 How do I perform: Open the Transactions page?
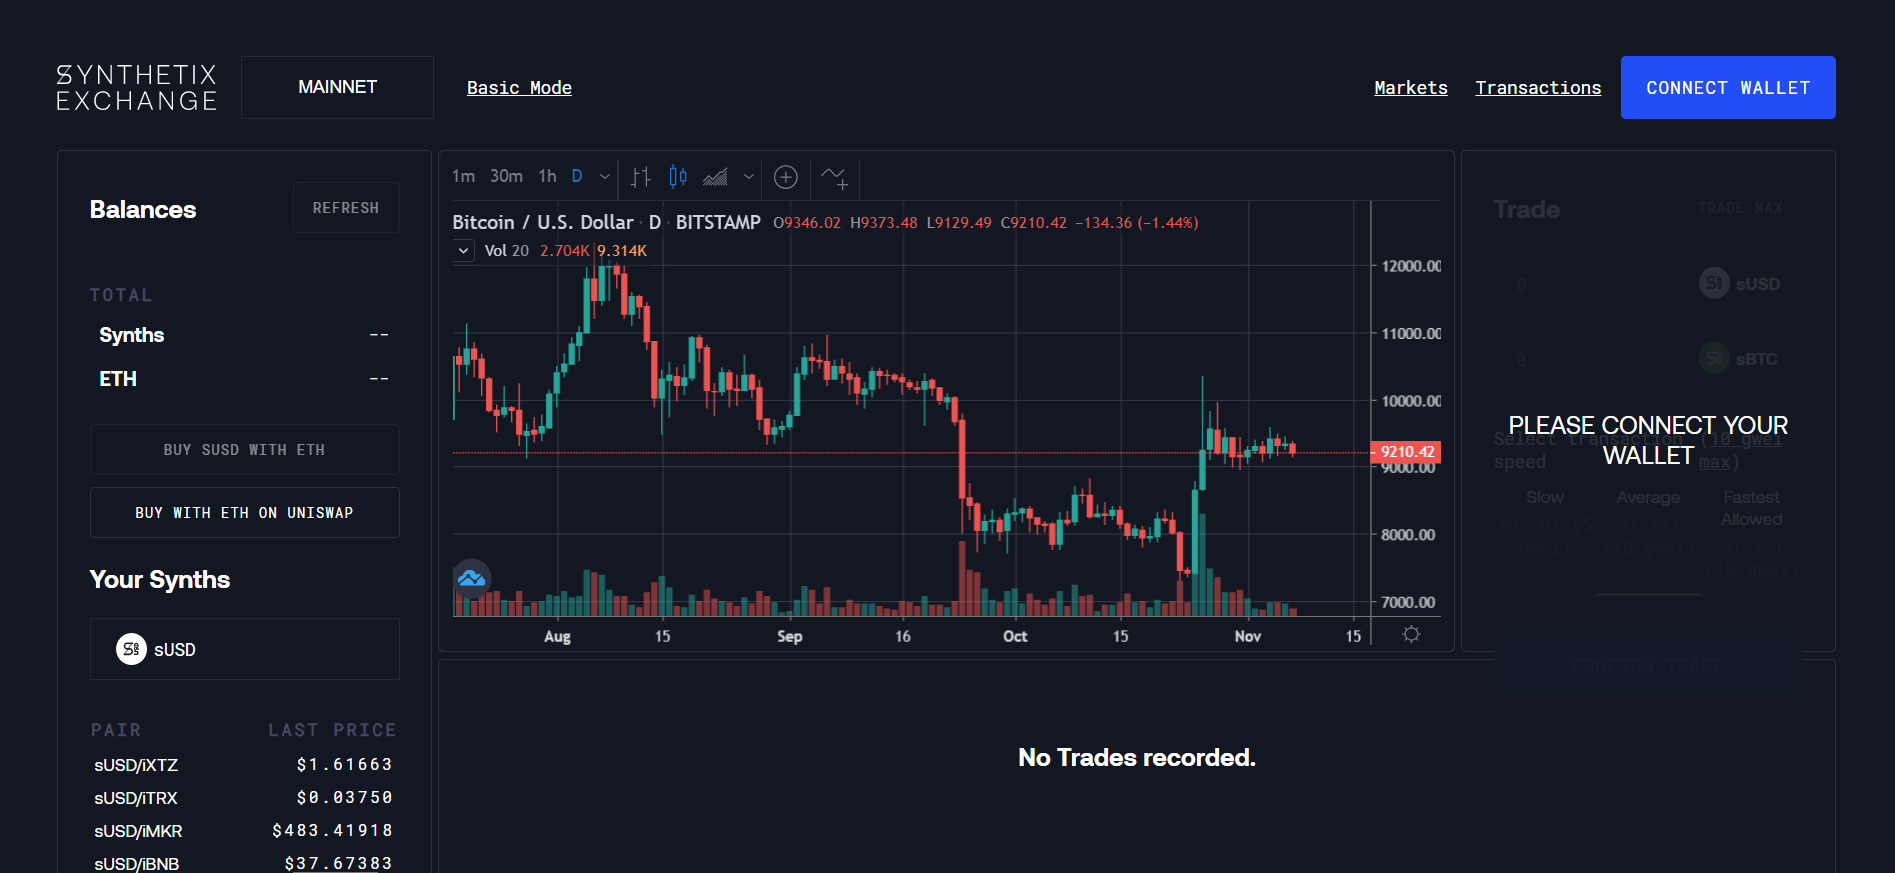tap(1537, 88)
